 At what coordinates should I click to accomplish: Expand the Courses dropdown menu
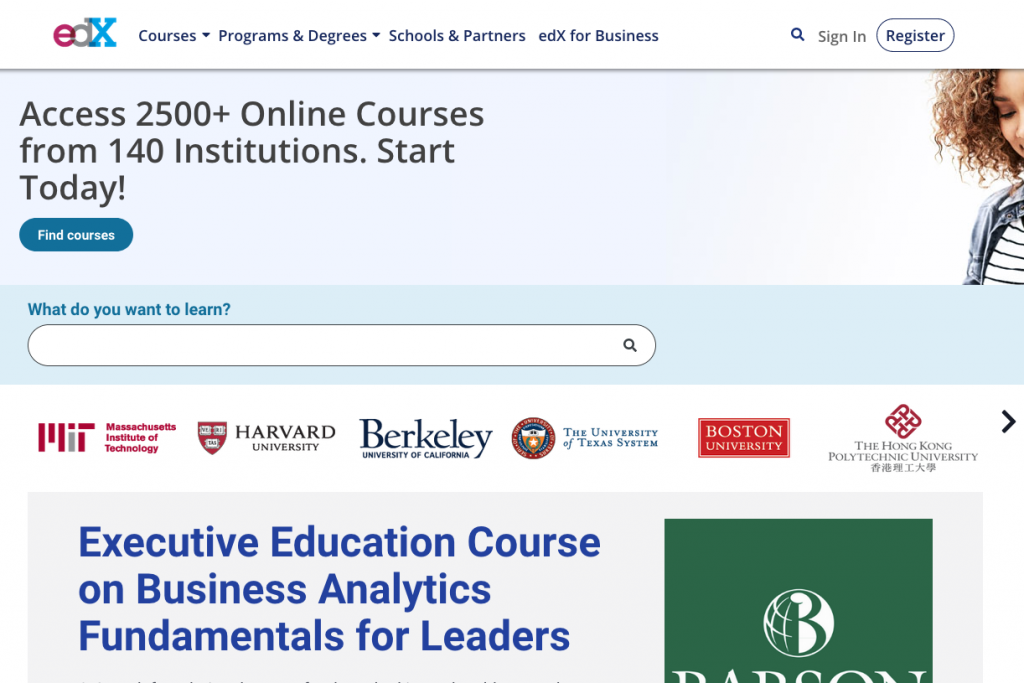click(x=174, y=35)
